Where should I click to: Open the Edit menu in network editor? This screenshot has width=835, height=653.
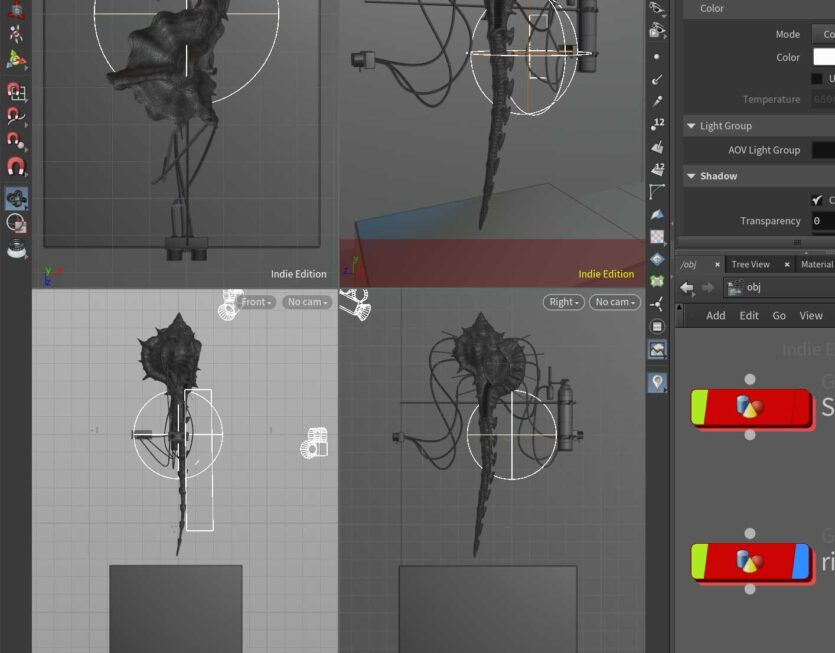tap(749, 315)
